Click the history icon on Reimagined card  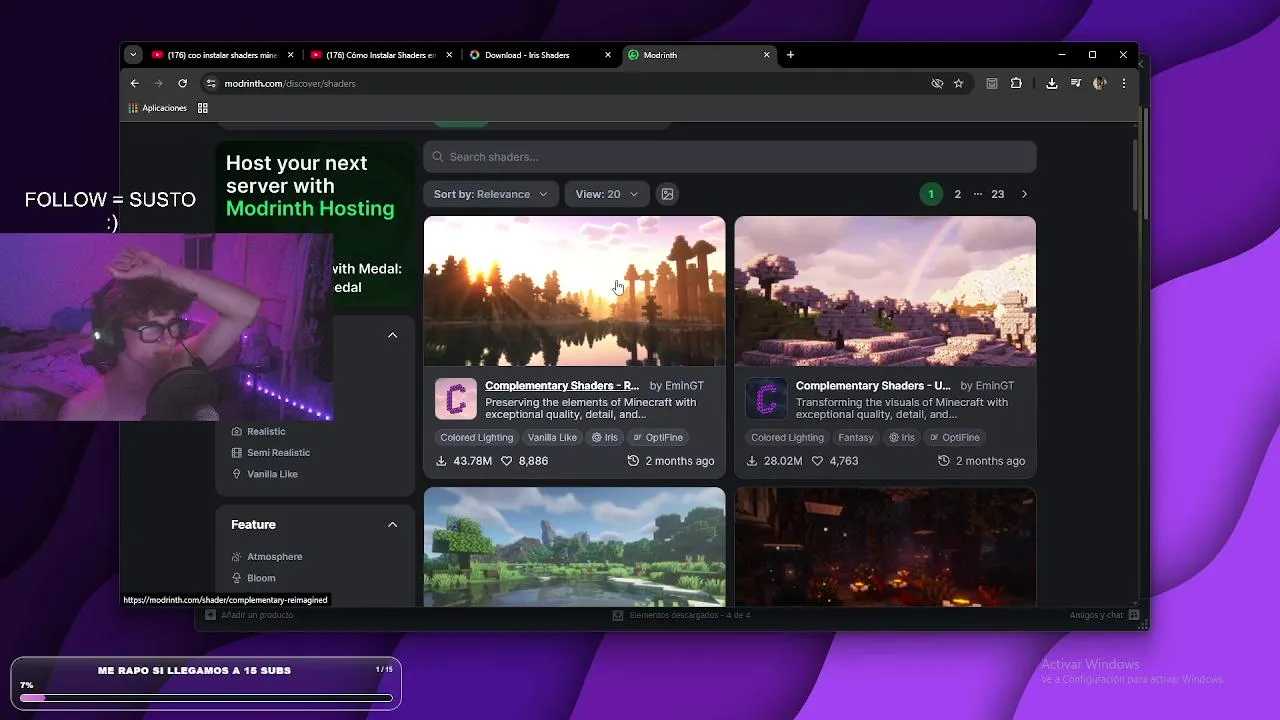tap(633, 461)
